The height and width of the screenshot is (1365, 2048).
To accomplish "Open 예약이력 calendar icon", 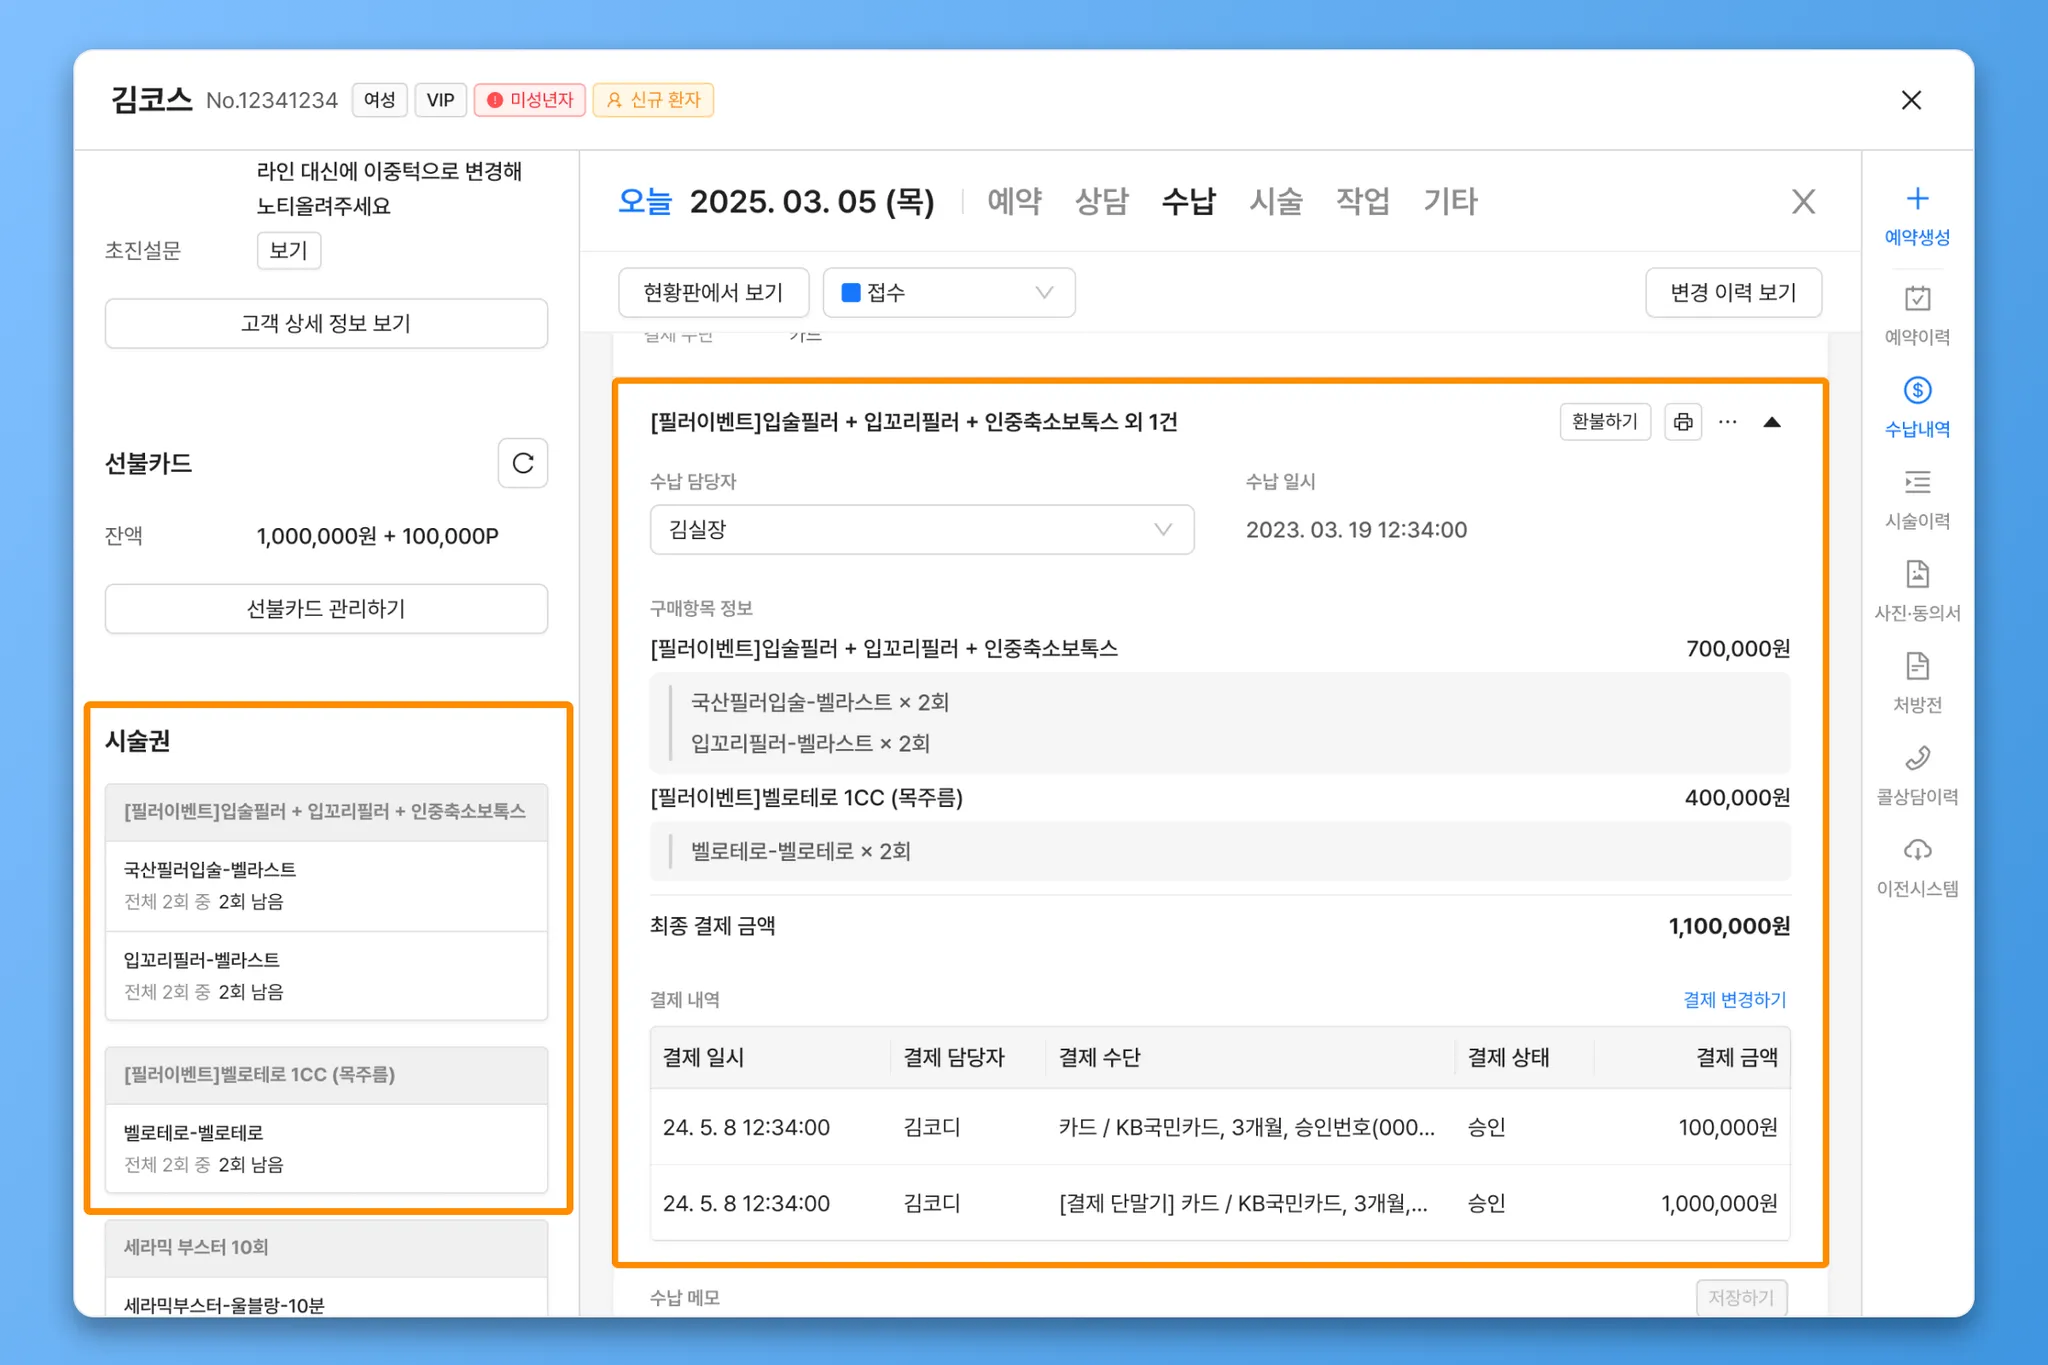I will pyautogui.click(x=1916, y=299).
